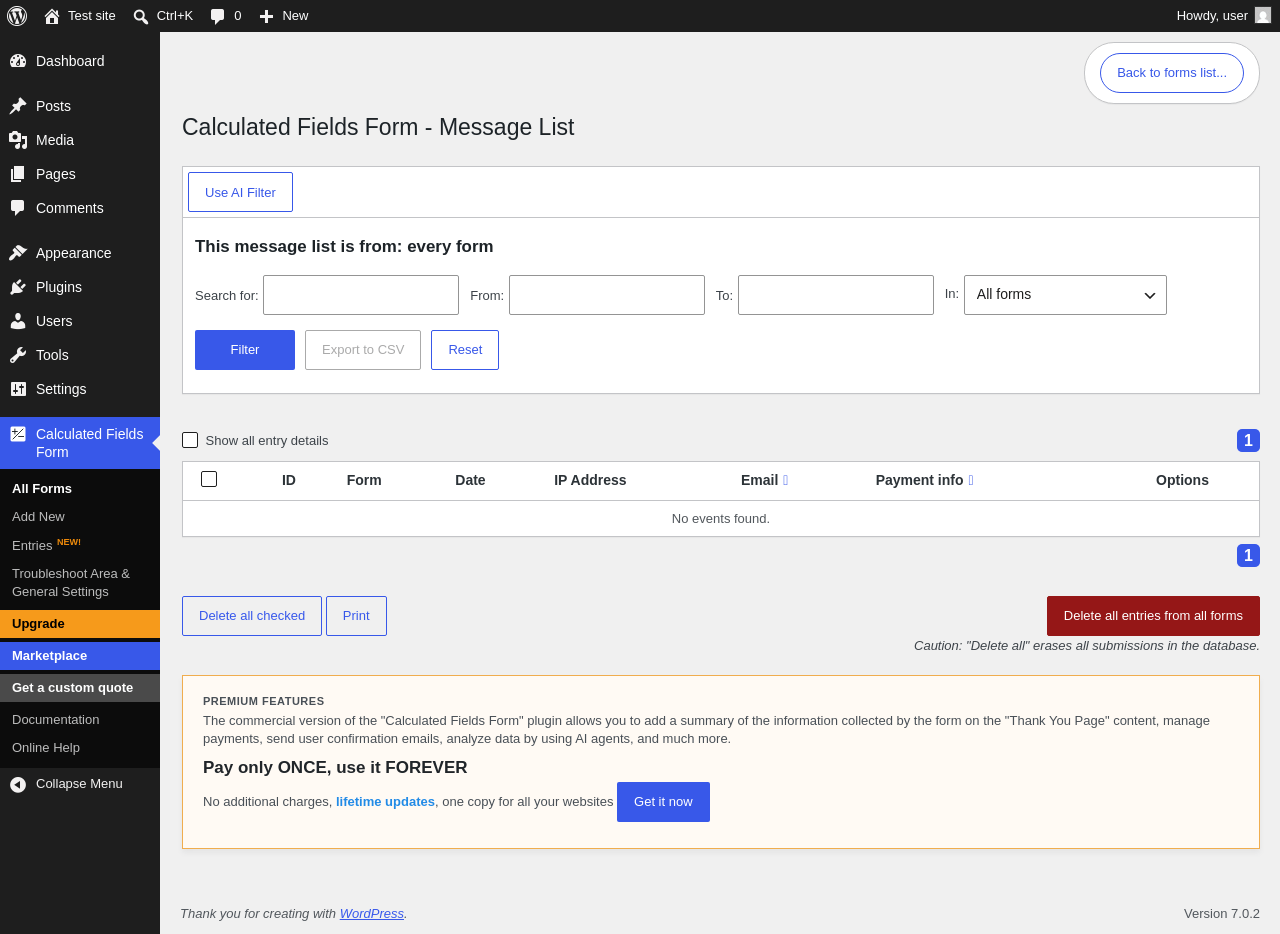Screen dimensions: 1280x934
Task: Follow the lifetime updates link
Action: coord(385,802)
